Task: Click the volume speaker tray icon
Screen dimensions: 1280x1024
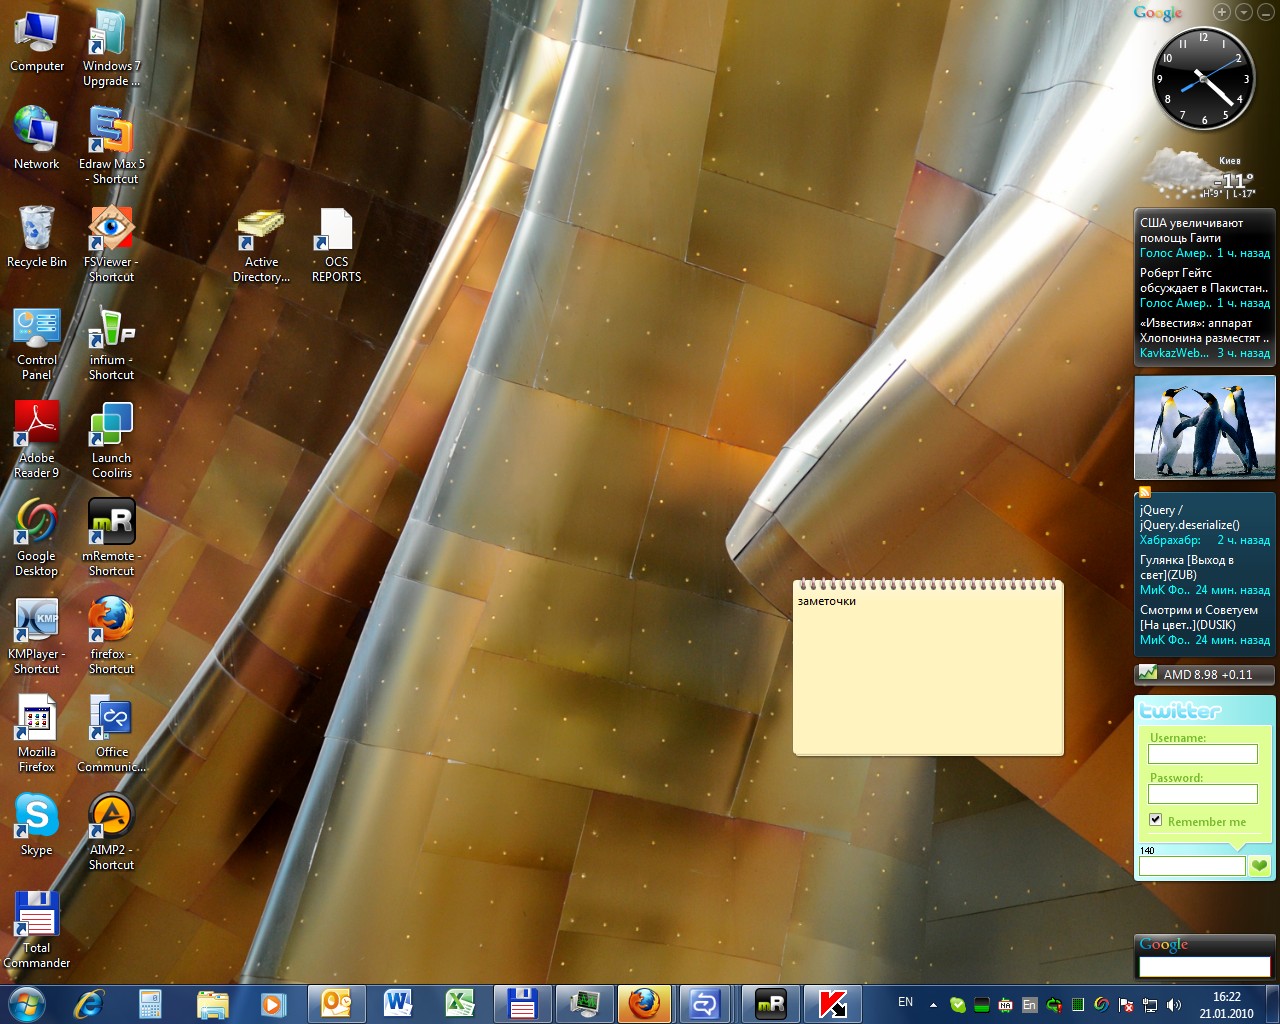Action: pos(1173,1004)
